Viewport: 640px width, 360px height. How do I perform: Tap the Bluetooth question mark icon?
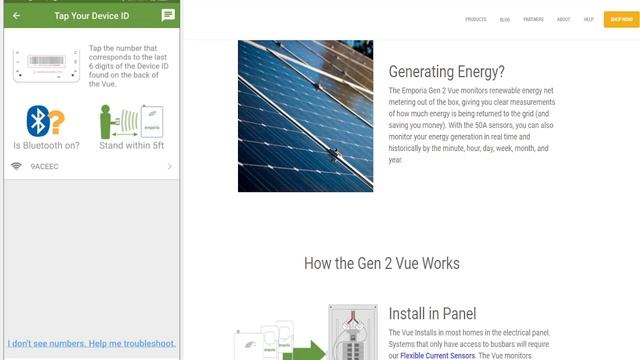[46, 121]
